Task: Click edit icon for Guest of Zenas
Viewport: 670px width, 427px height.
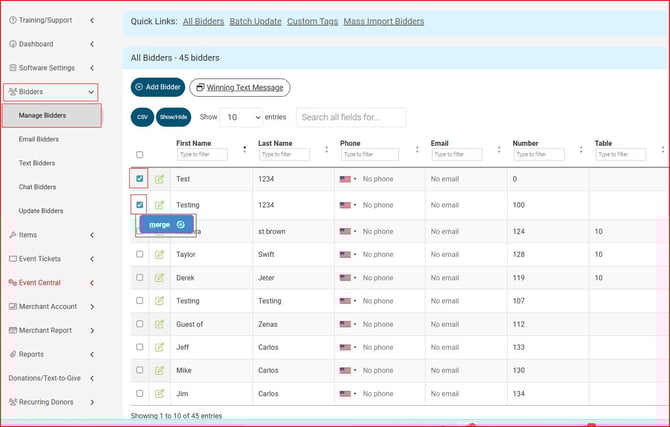Action: pos(159,324)
